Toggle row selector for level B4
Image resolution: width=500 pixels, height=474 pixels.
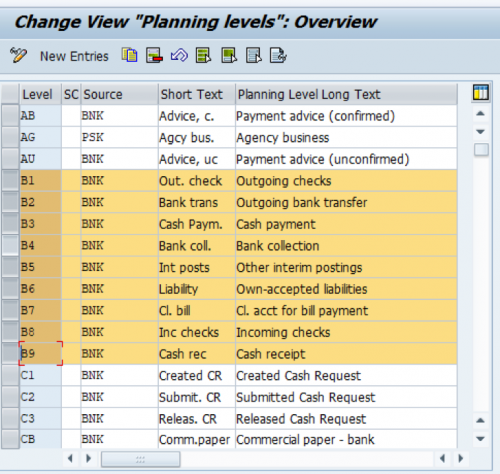[x=10, y=246]
